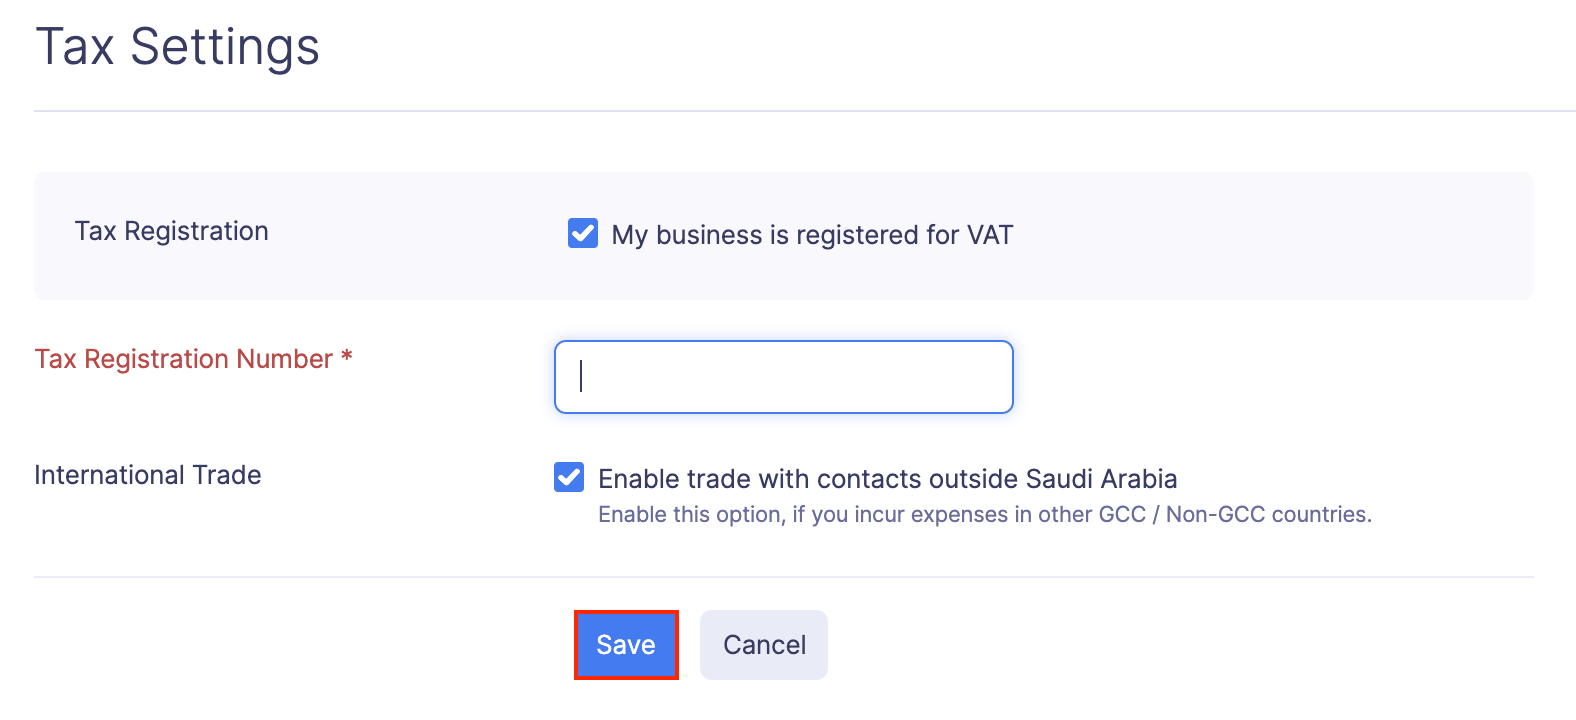The image size is (1576, 720).
Task: Click the GCC / Non-GCC helper text
Action: (x=984, y=514)
